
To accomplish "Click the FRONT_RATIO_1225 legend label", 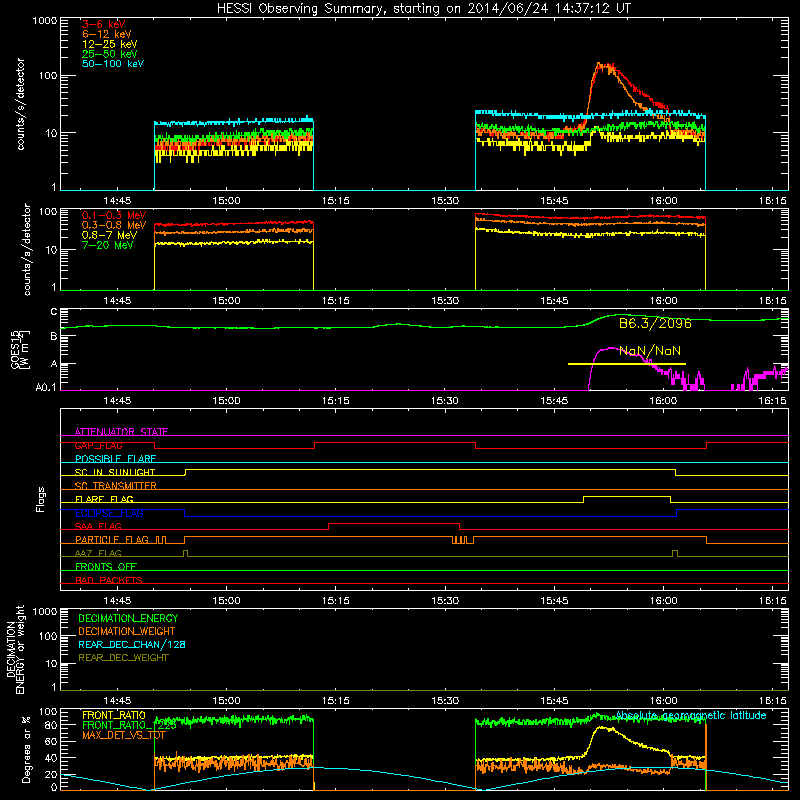I will 129,725.
